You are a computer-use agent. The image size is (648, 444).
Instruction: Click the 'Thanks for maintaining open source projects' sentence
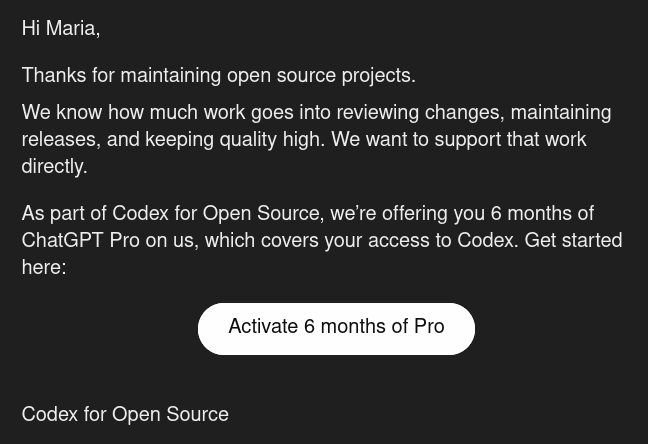point(218,77)
